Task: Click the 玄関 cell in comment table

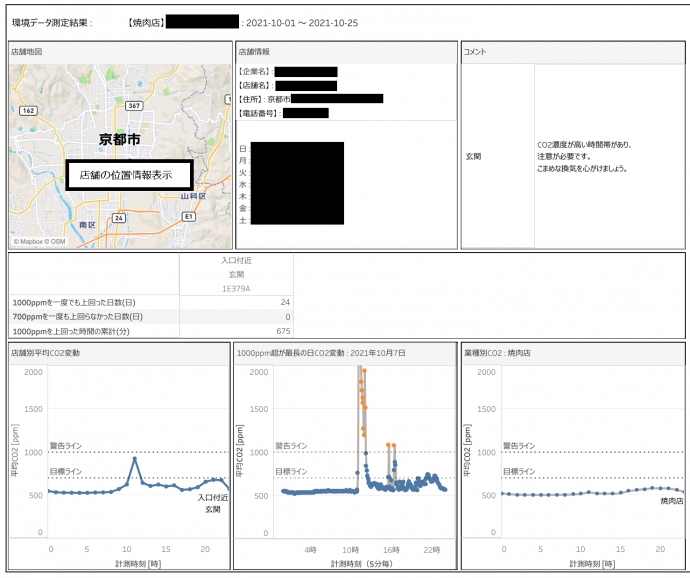Action: [473, 156]
